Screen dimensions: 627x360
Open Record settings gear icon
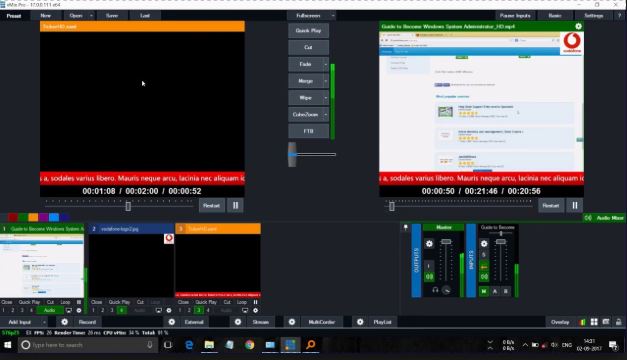pyautogui.click(x=64, y=322)
